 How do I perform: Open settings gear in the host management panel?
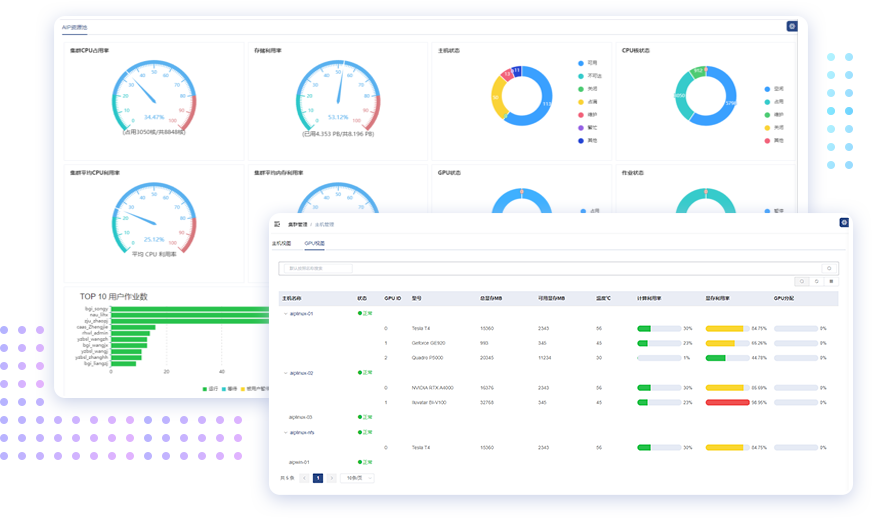[844, 223]
